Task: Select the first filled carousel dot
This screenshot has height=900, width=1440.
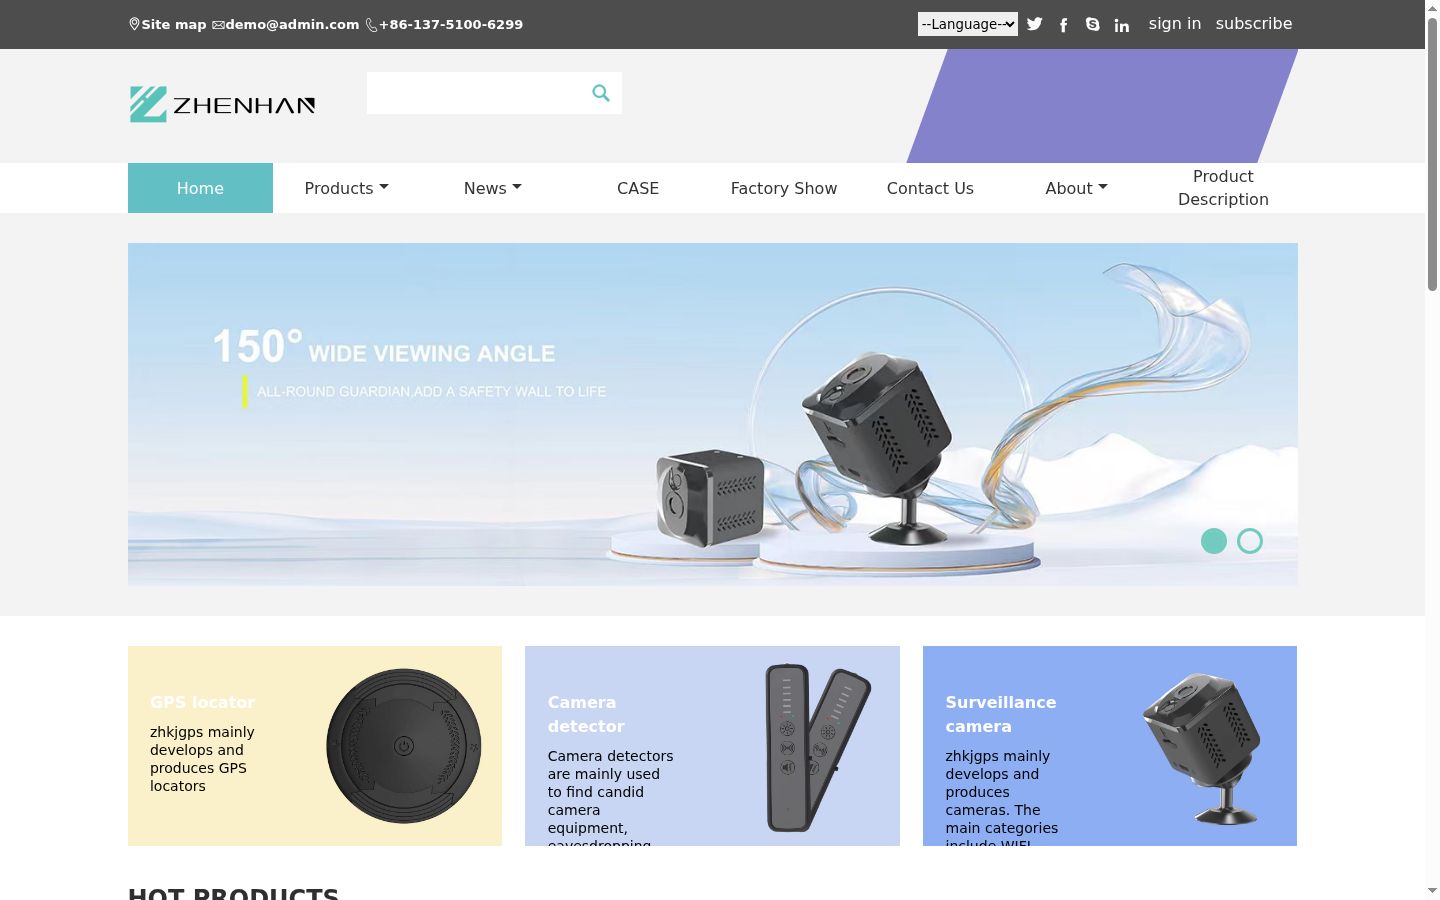Action: (1214, 541)
